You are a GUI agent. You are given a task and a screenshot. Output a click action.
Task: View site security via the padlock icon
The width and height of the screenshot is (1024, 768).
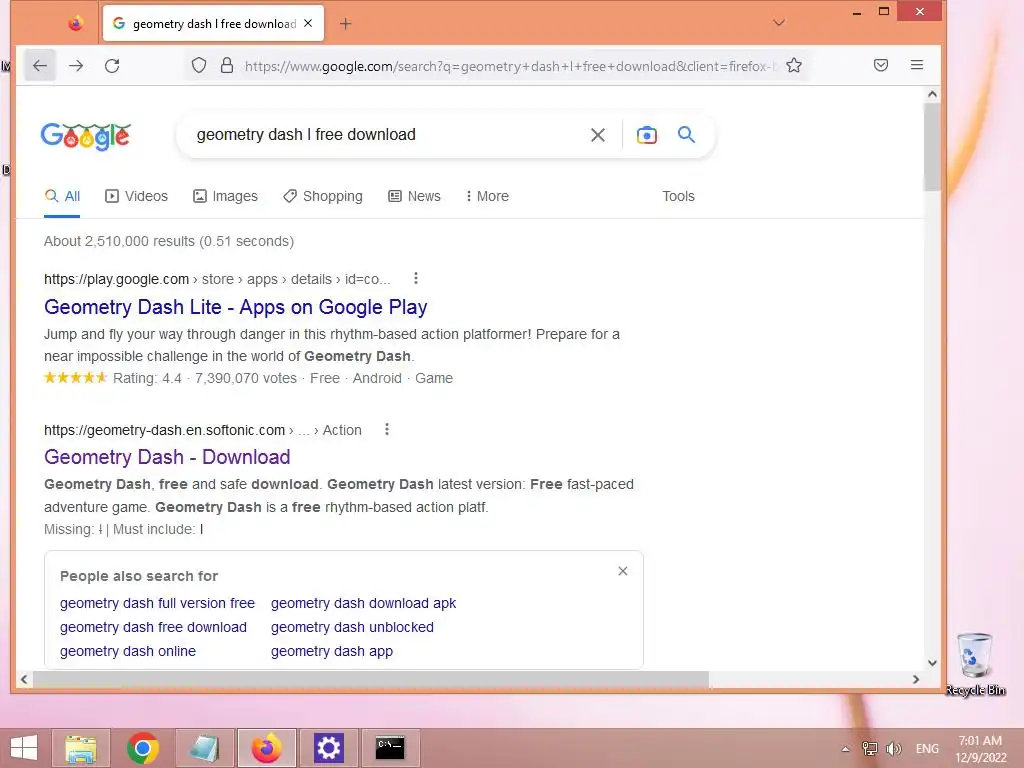coord(227,65)
